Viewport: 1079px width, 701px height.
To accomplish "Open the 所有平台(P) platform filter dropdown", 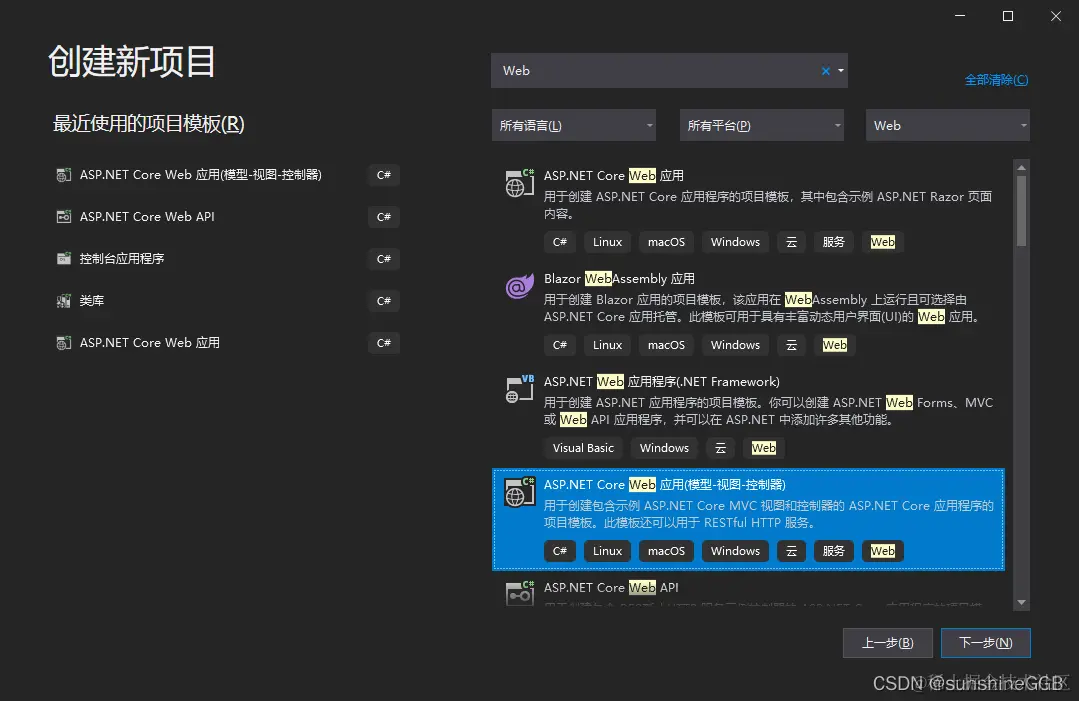I will [762, 125].
